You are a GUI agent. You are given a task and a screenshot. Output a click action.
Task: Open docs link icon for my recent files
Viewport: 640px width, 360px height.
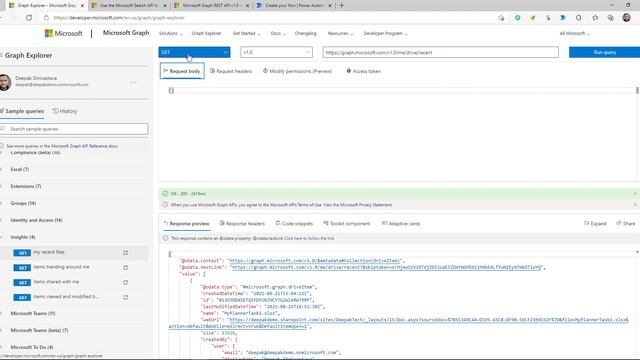click(125, 253)
